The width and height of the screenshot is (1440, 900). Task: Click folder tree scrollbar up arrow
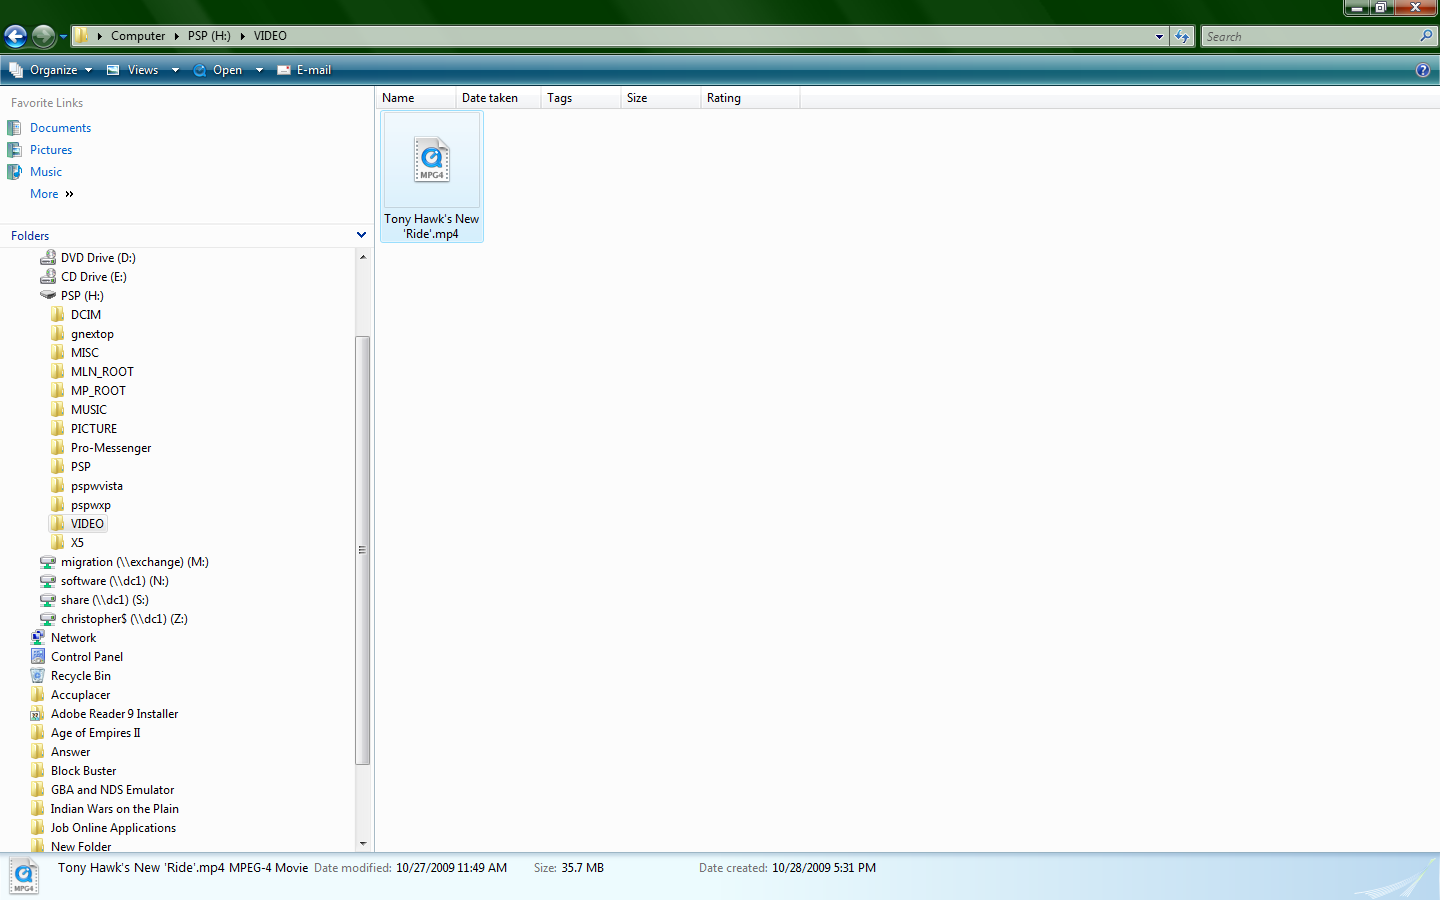point(363,257)
